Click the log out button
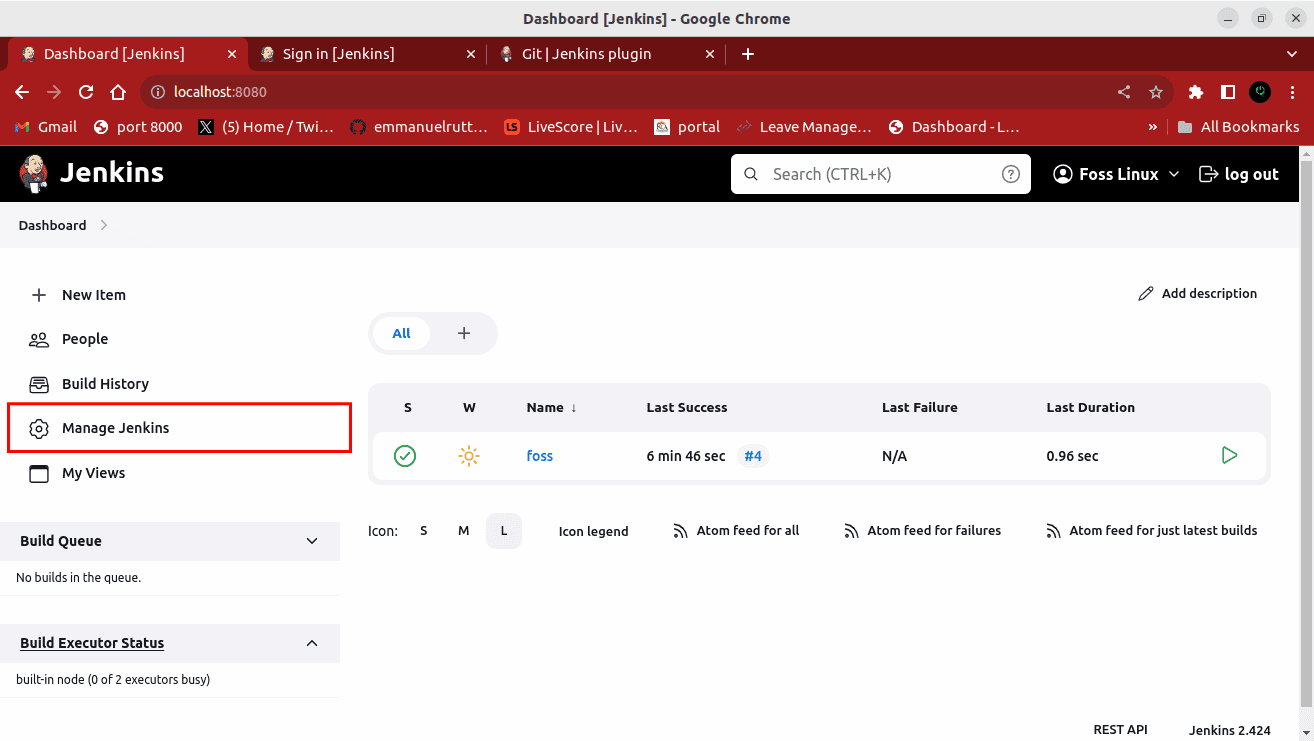 click(x=1239, y=174)
